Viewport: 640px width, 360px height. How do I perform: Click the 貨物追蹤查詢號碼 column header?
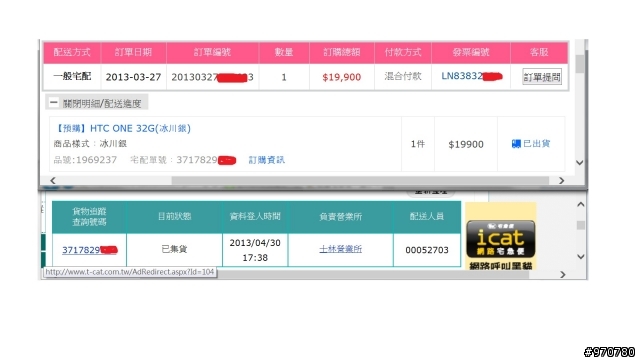point(89,216)
